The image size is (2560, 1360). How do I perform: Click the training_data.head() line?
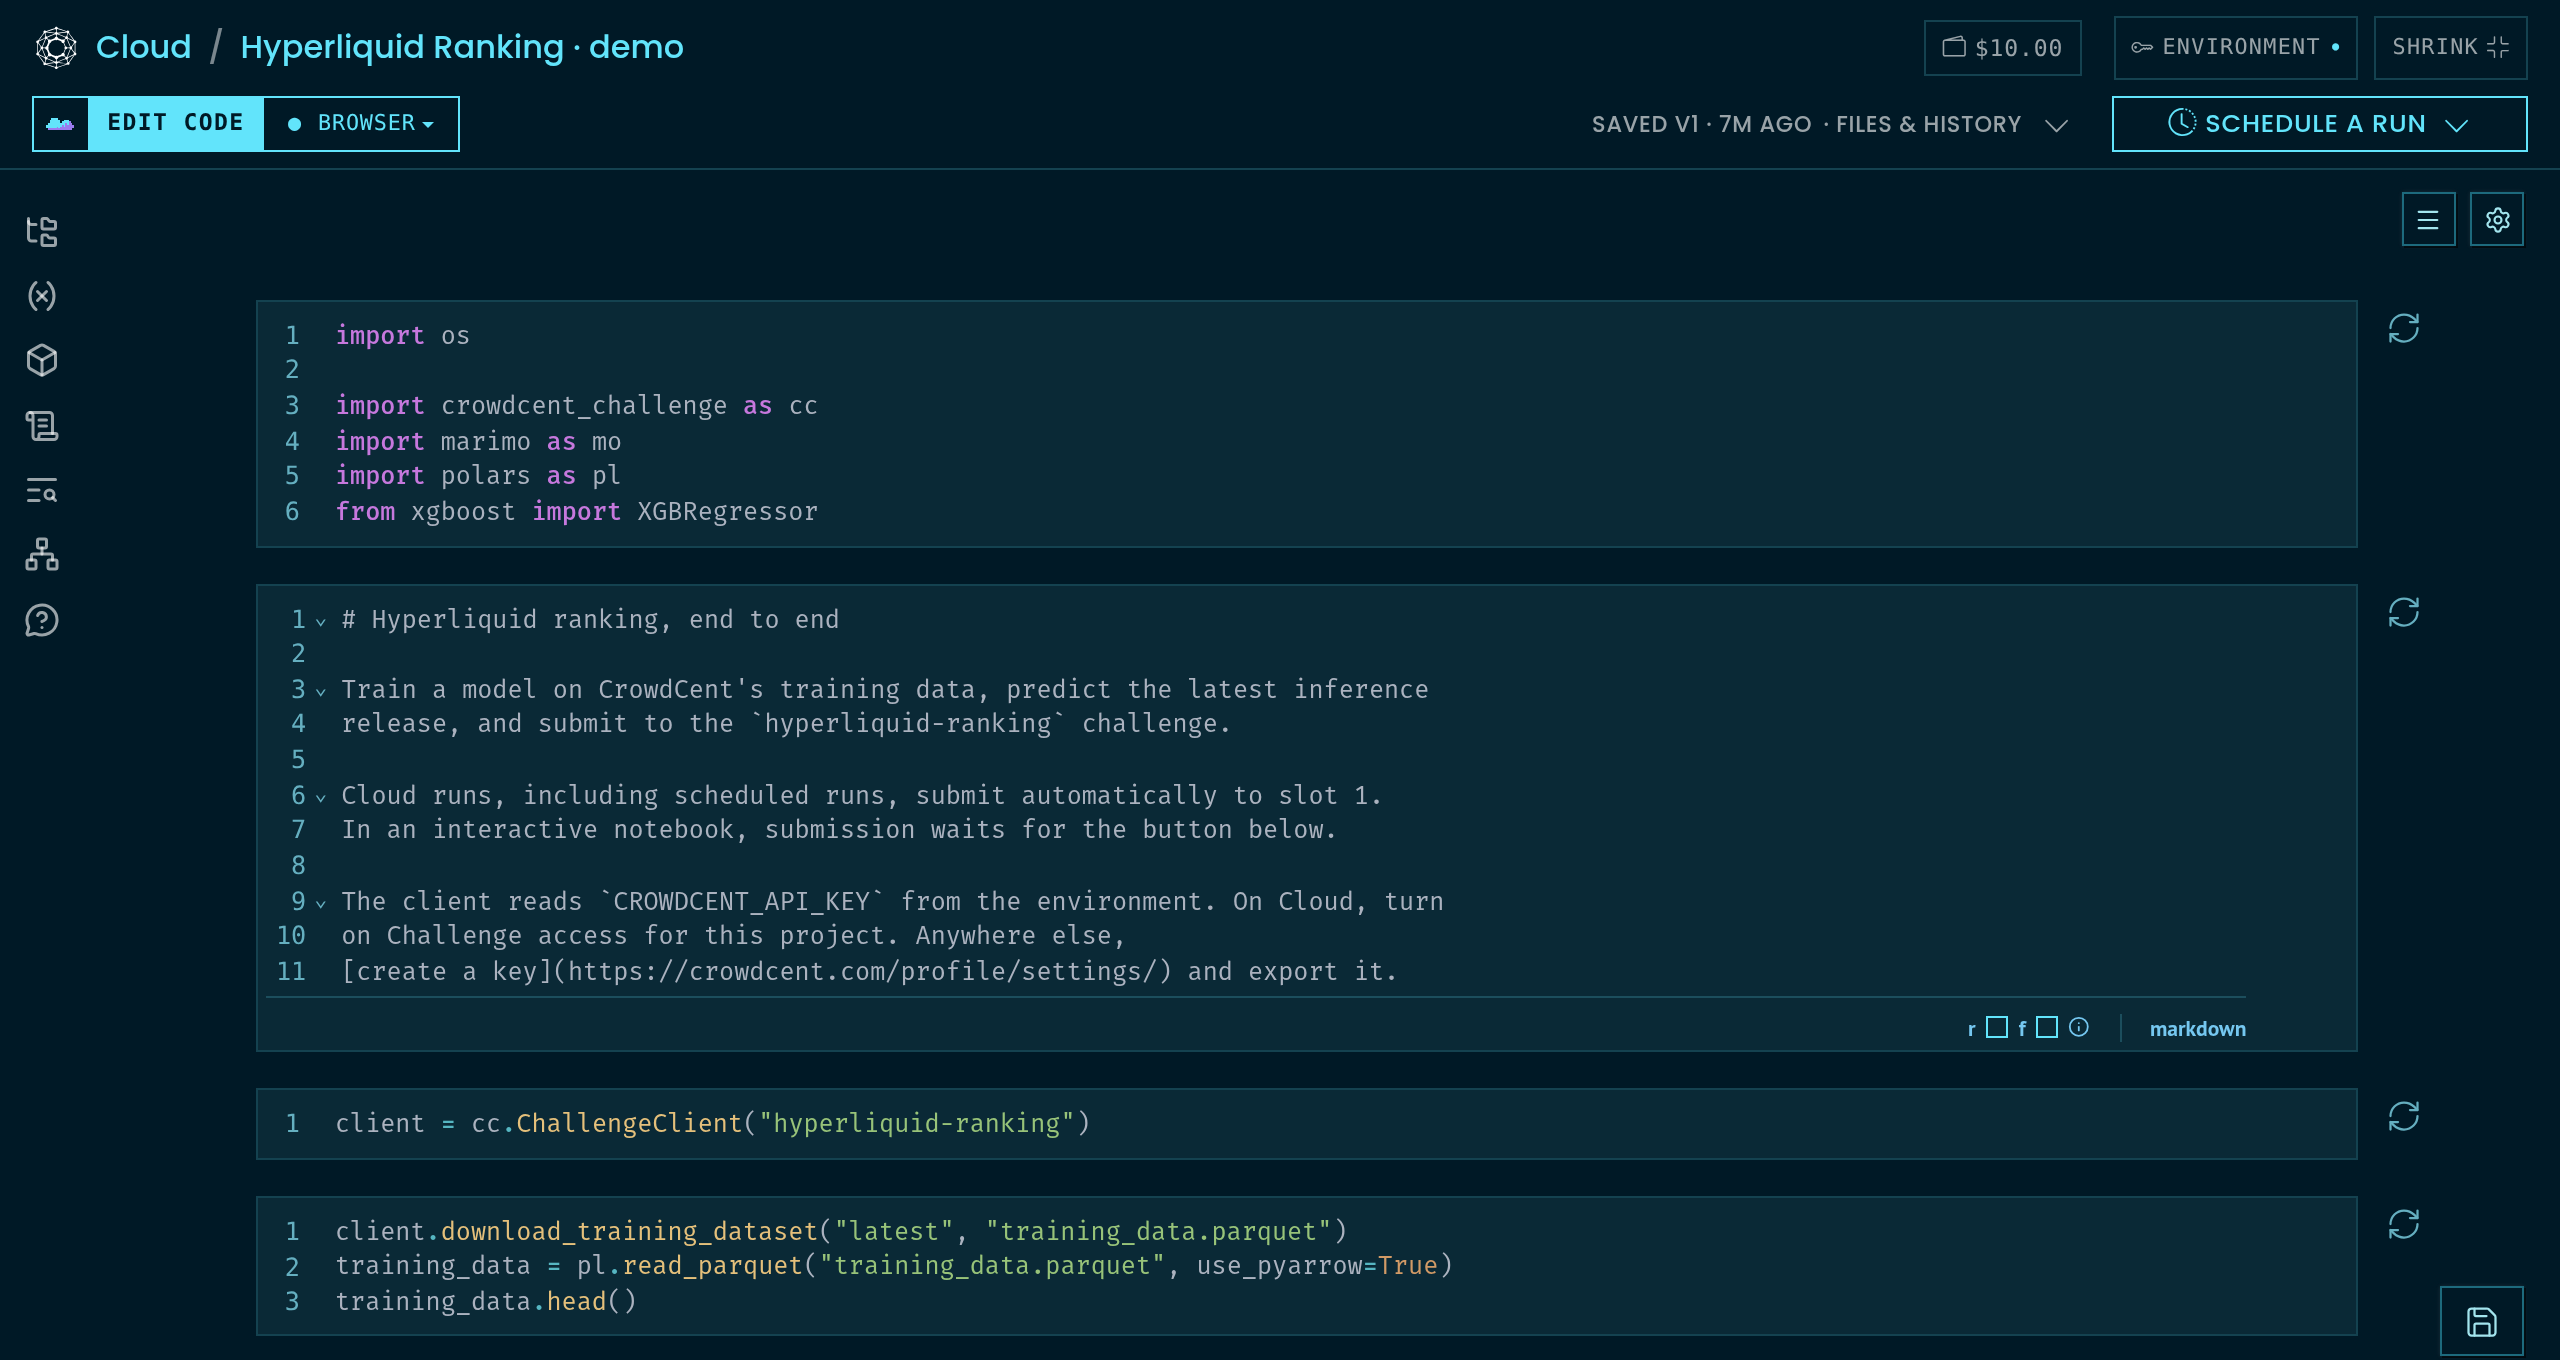486,1301
